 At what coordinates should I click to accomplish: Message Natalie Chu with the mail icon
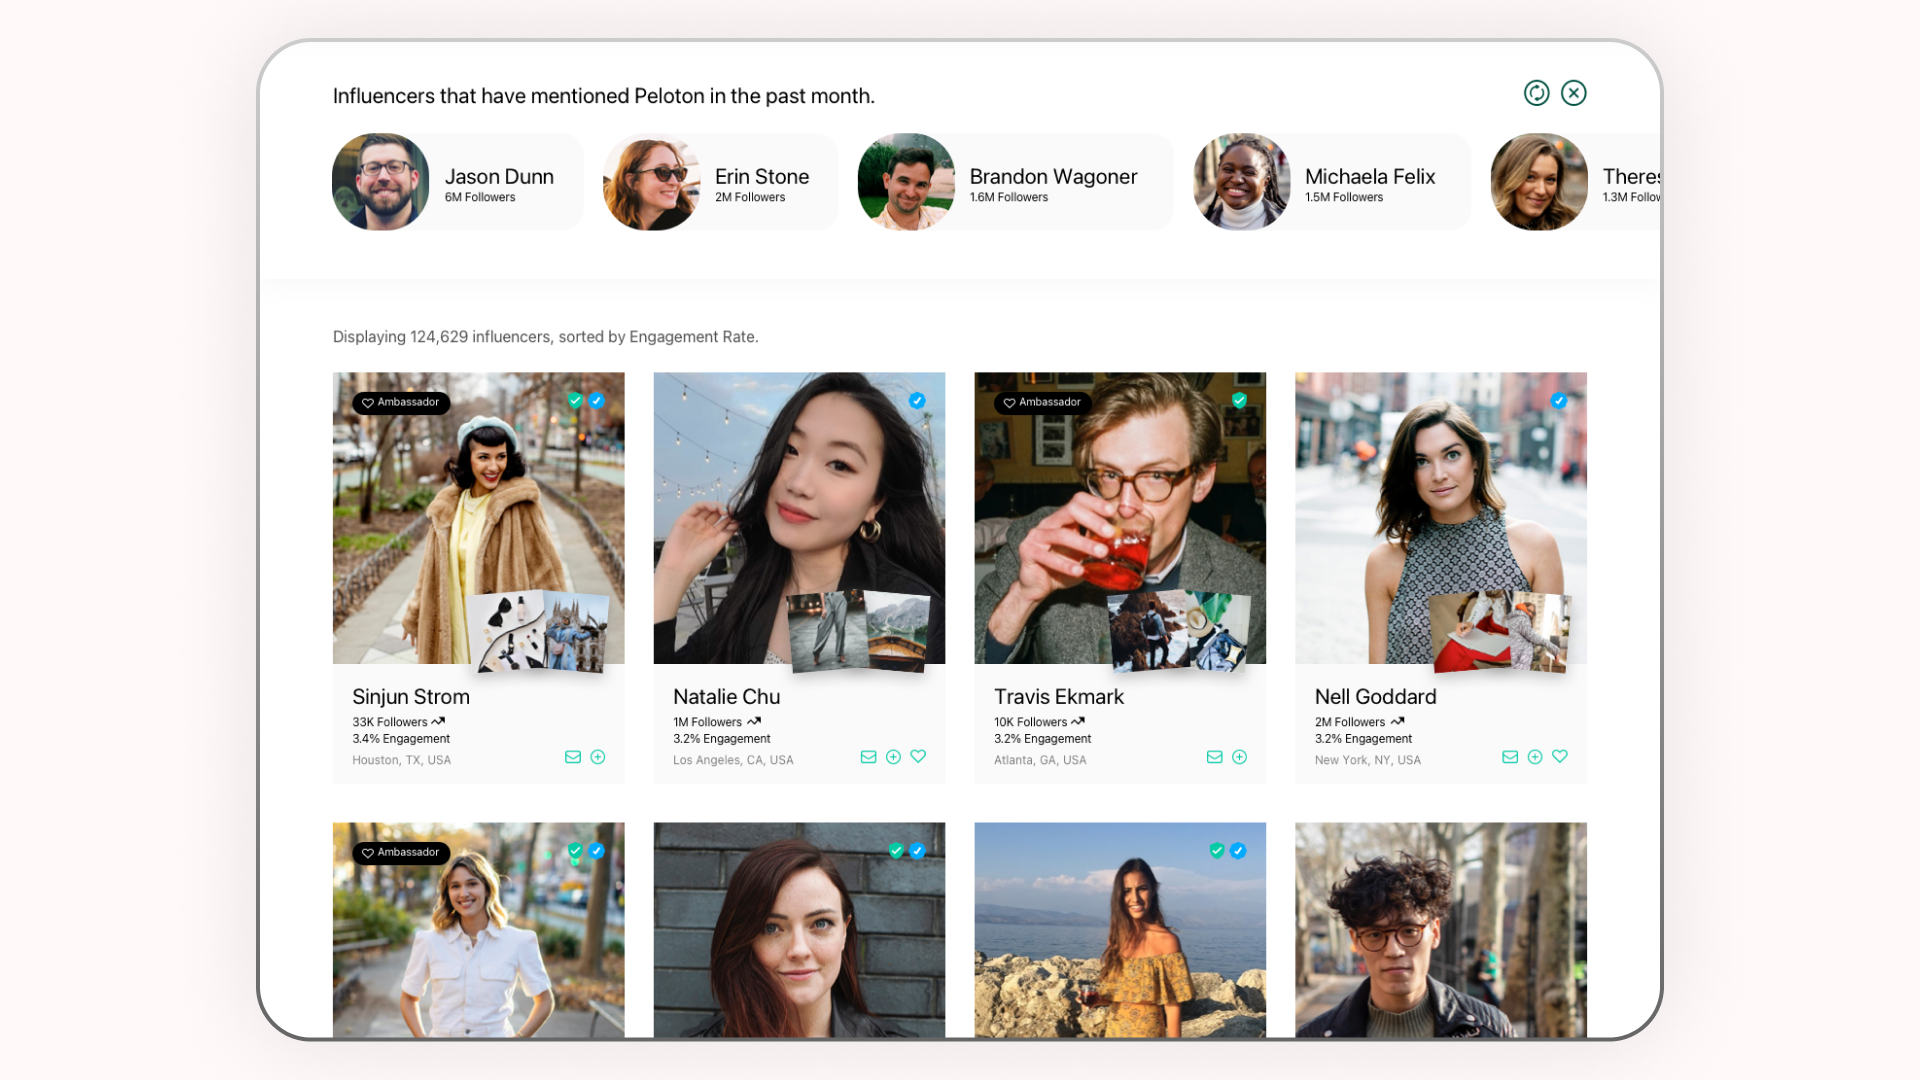tap(868, 757)
